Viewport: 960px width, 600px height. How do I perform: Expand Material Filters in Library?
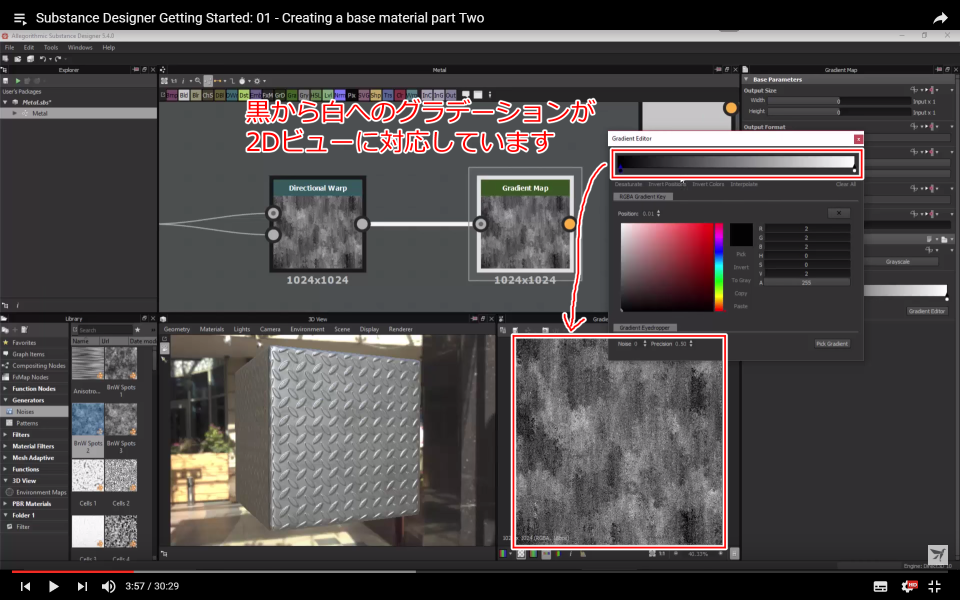6,446
